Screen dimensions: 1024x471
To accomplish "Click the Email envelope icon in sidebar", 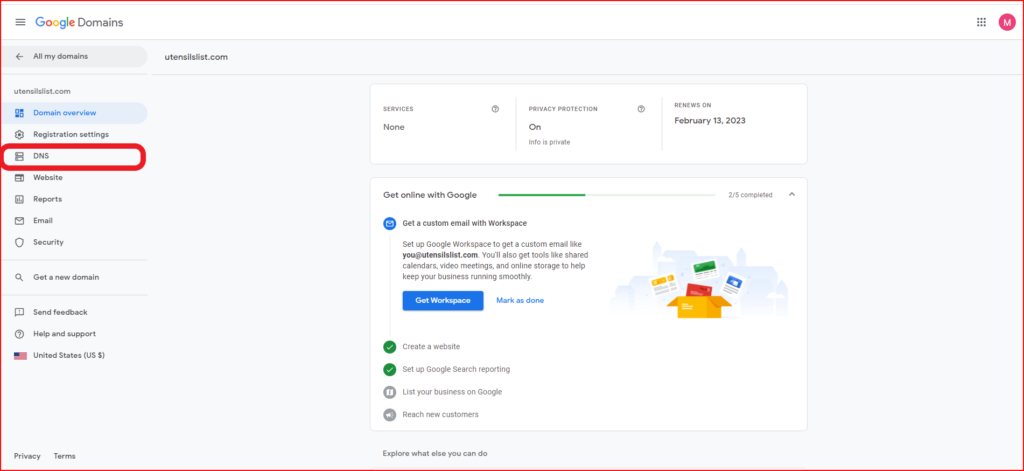I will pos(20,221).
